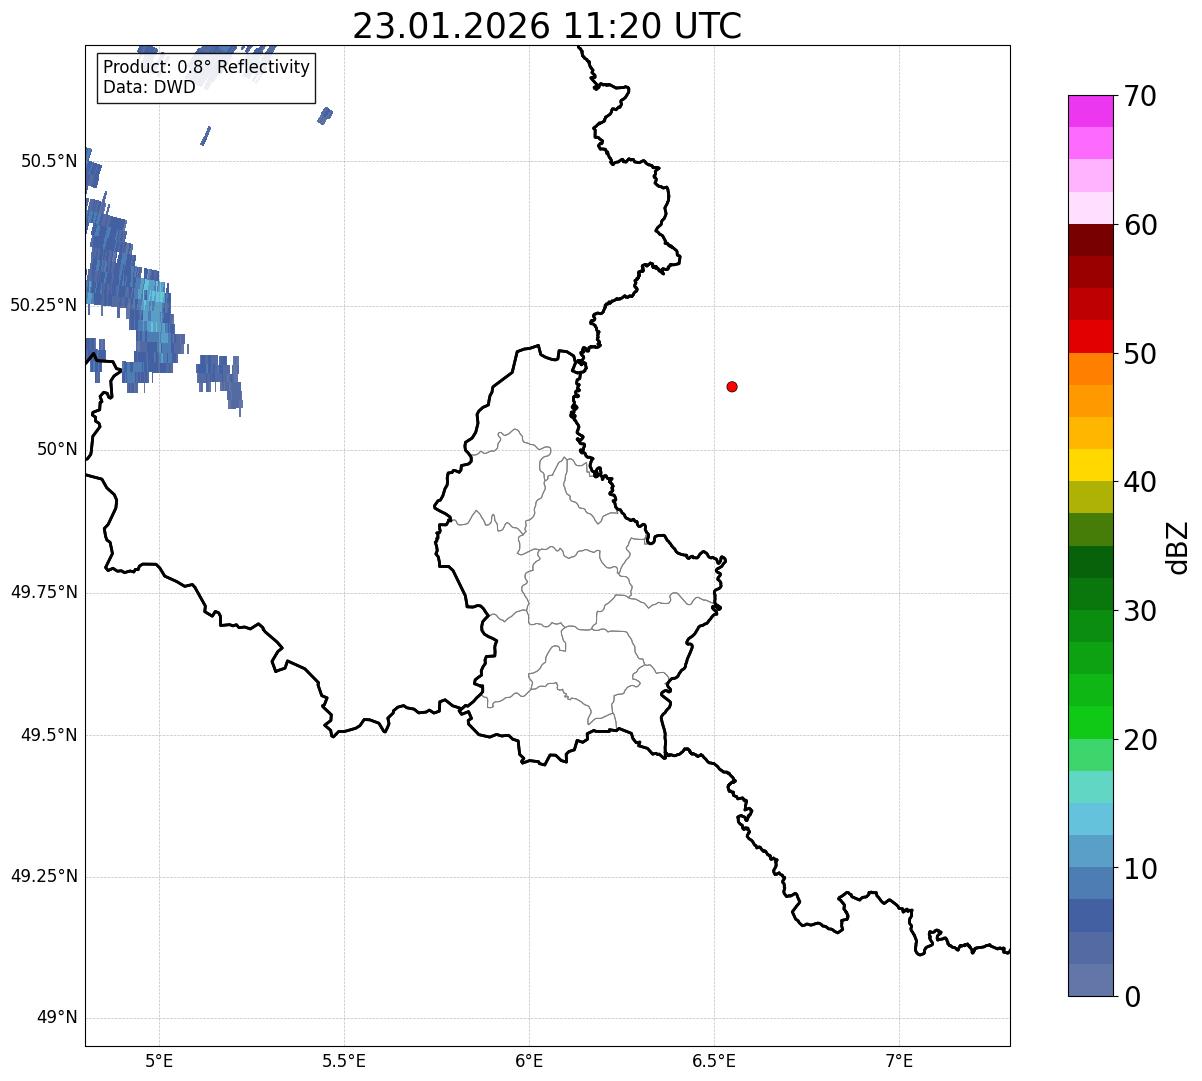Image resolution: width=1202 pixels, height=1081 pixels.
Task: Click the 10 dBZ colorbar label
Action: pyautogui.click(x=1140, y=869)
